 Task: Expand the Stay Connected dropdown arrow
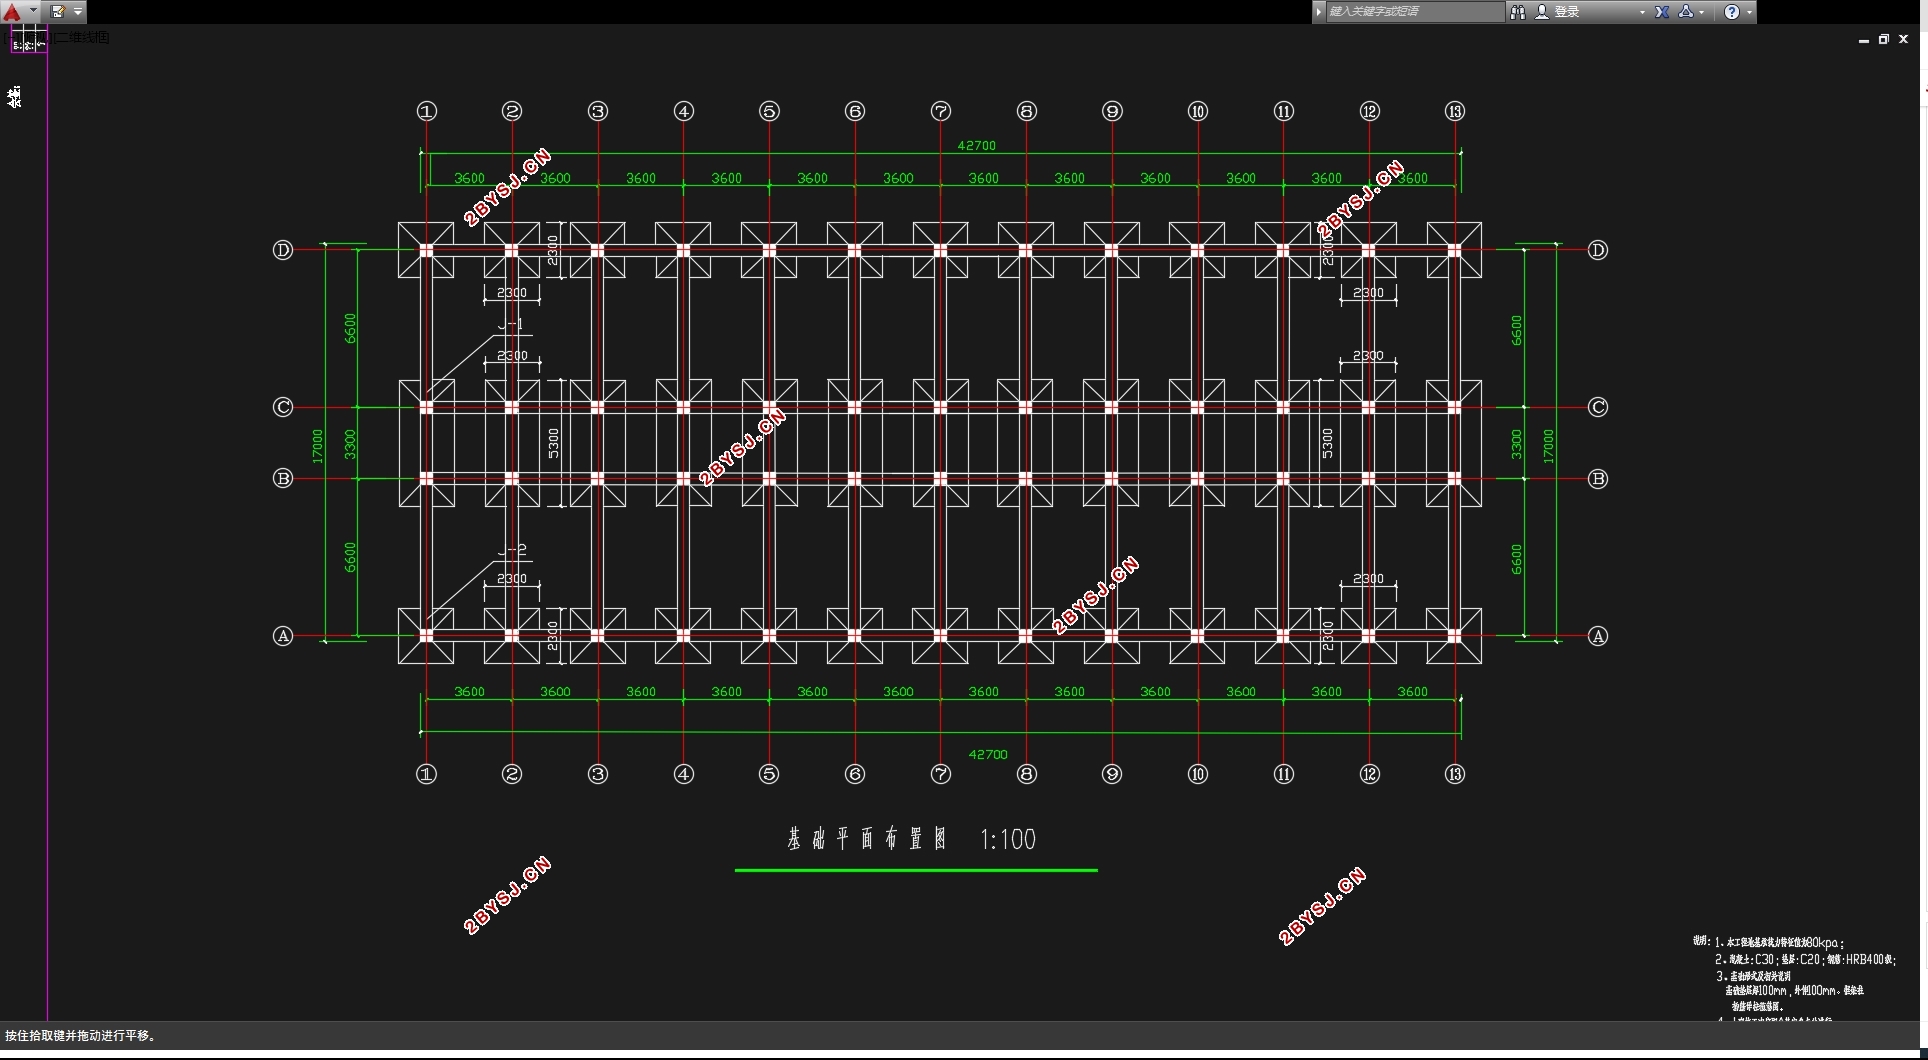coord(1702,12)
